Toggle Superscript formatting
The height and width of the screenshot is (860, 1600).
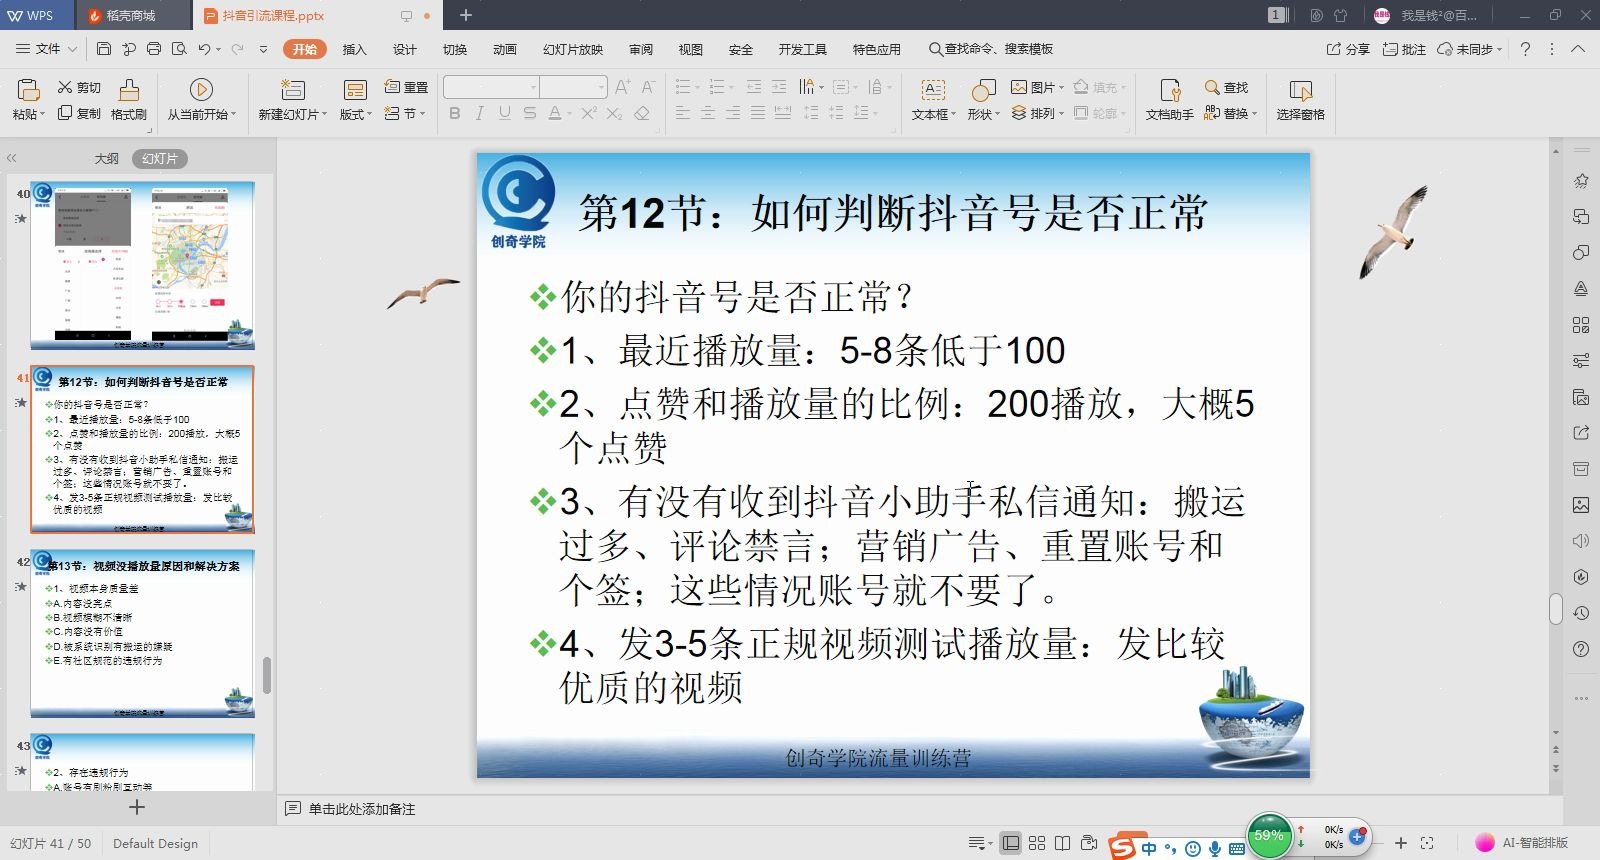coord(589,113)
